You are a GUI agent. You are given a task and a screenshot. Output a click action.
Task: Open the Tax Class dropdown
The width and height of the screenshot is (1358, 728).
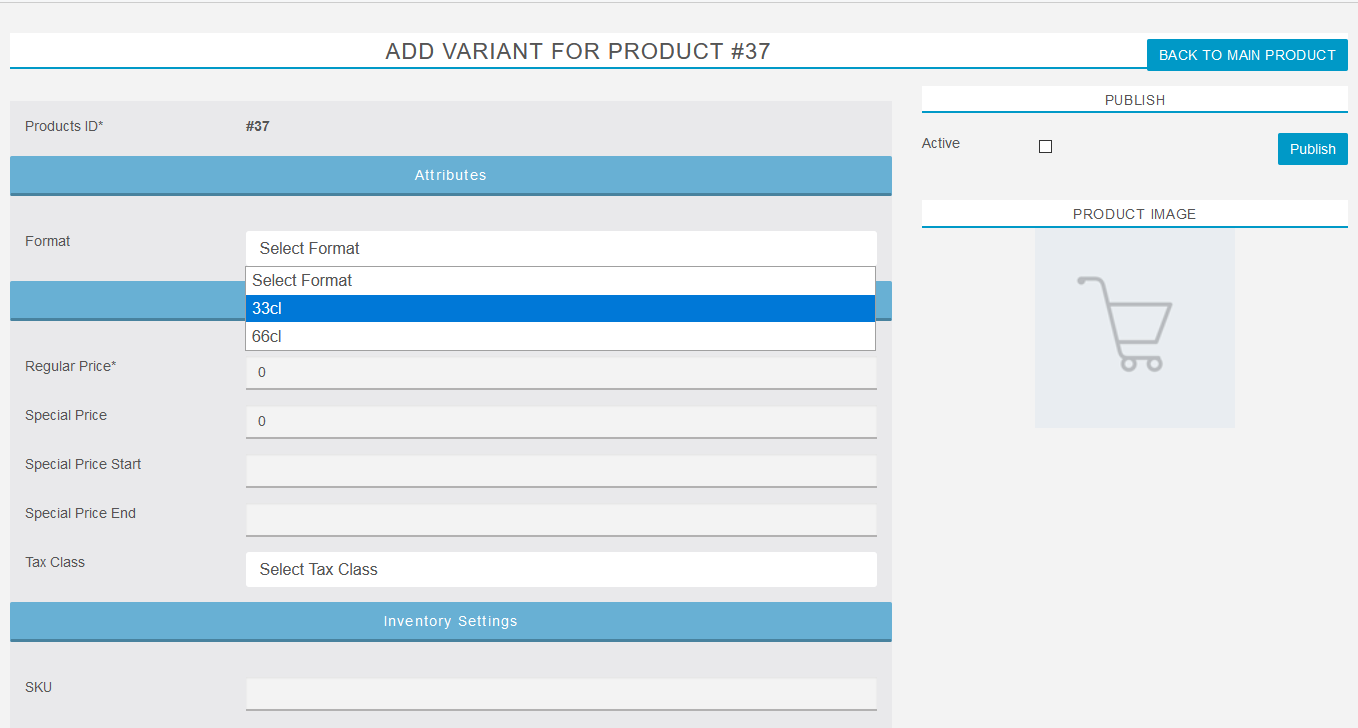point(561,569)
